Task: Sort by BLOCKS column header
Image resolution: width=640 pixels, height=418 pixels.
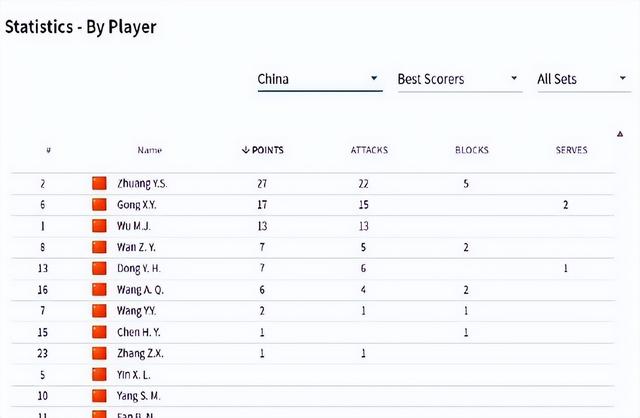Action: [x=472, y=150]
